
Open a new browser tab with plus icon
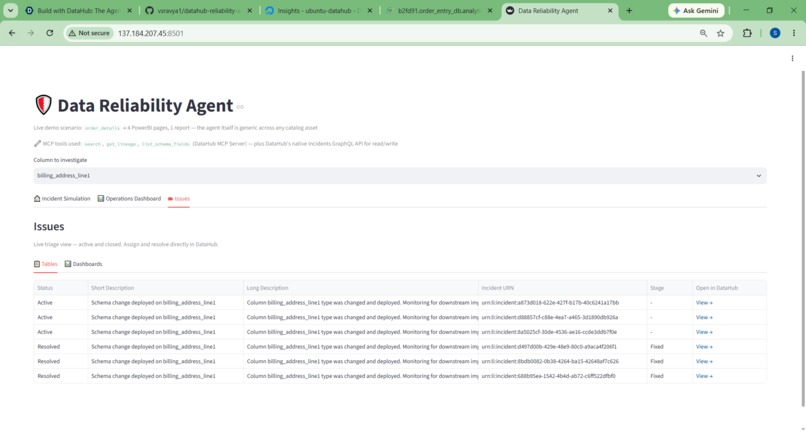click(x=629, y=10)
